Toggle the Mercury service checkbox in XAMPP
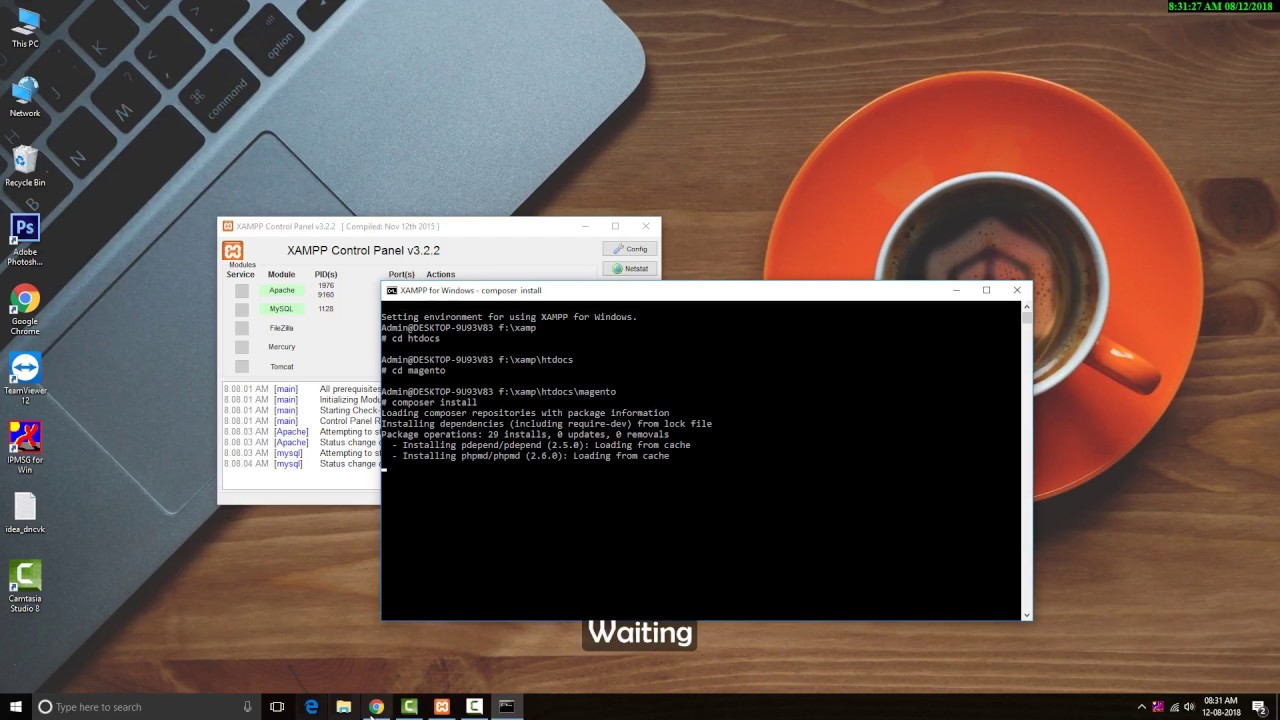The width and height of the screenshot is (1280, 720). tap(242, 347)
